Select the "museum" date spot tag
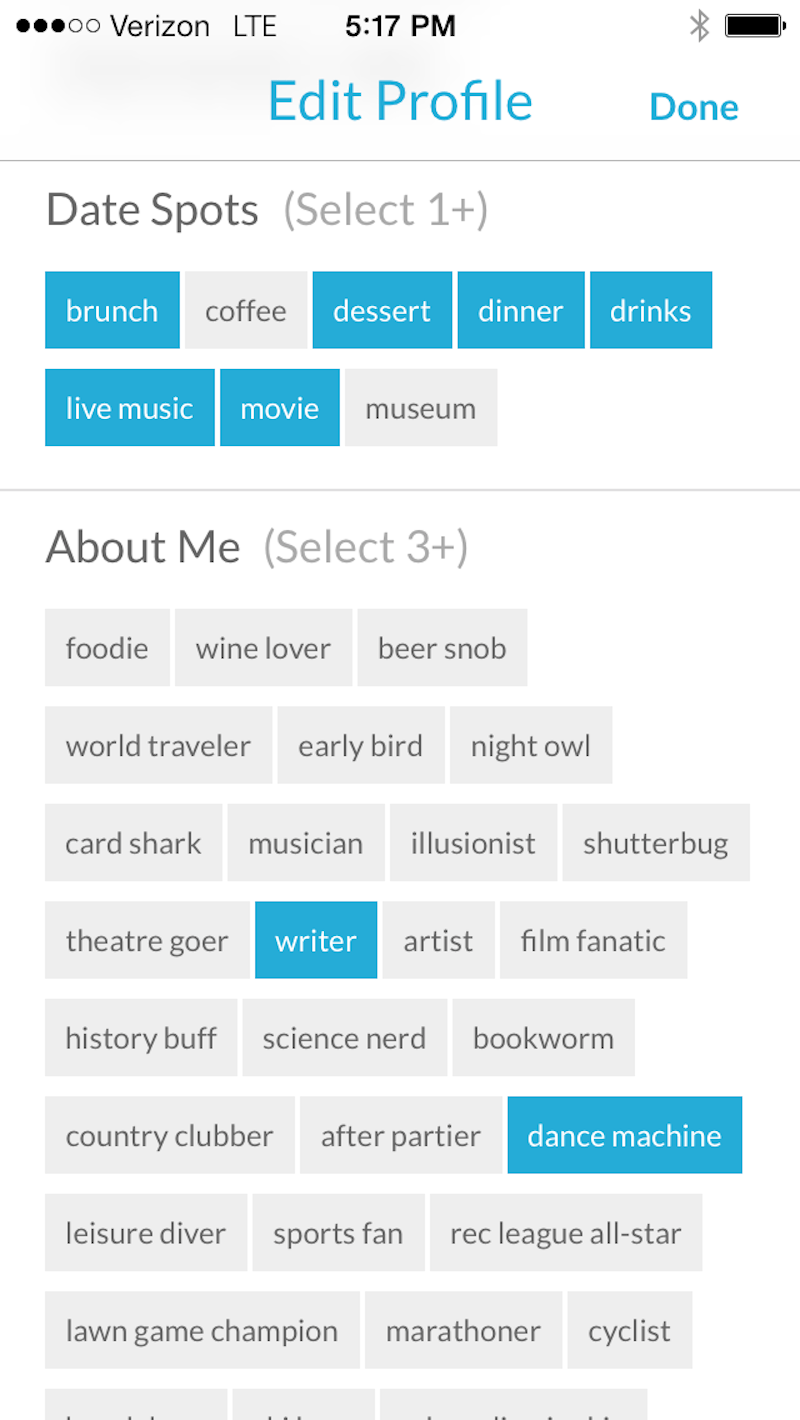Screen dimensions: 800x1420 [x=420, y=407]
